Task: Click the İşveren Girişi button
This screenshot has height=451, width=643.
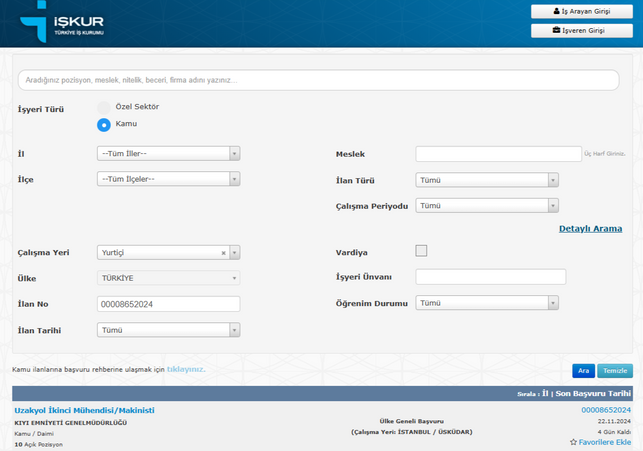Action: coord(581,31)
